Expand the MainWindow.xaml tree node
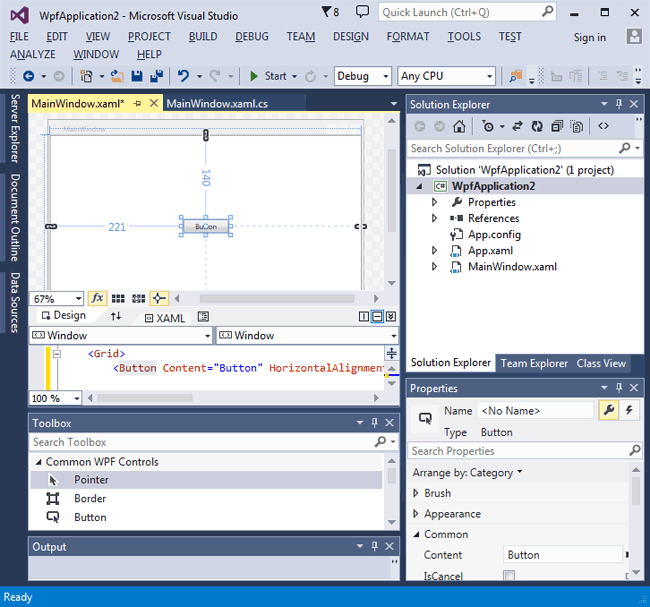 (434, 267)
